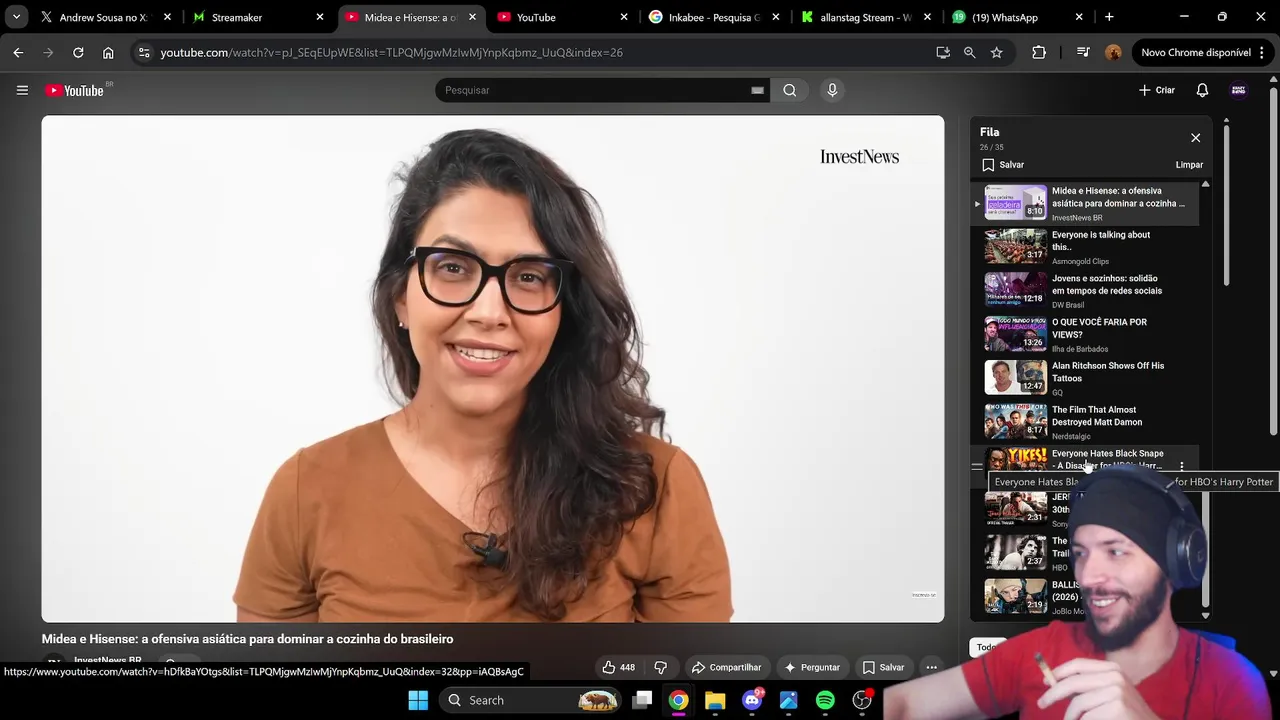The image size is (1280, 720).
Task: Click the Criar create button
Action: click(1157, 90)
